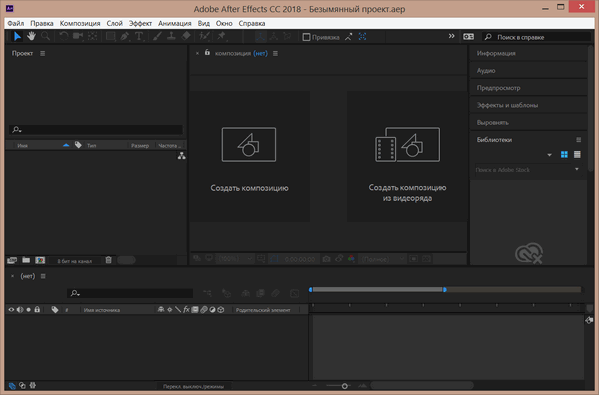
Task: Toggle snap to collapsed compositions icon
Action: (x=362, y=37)
